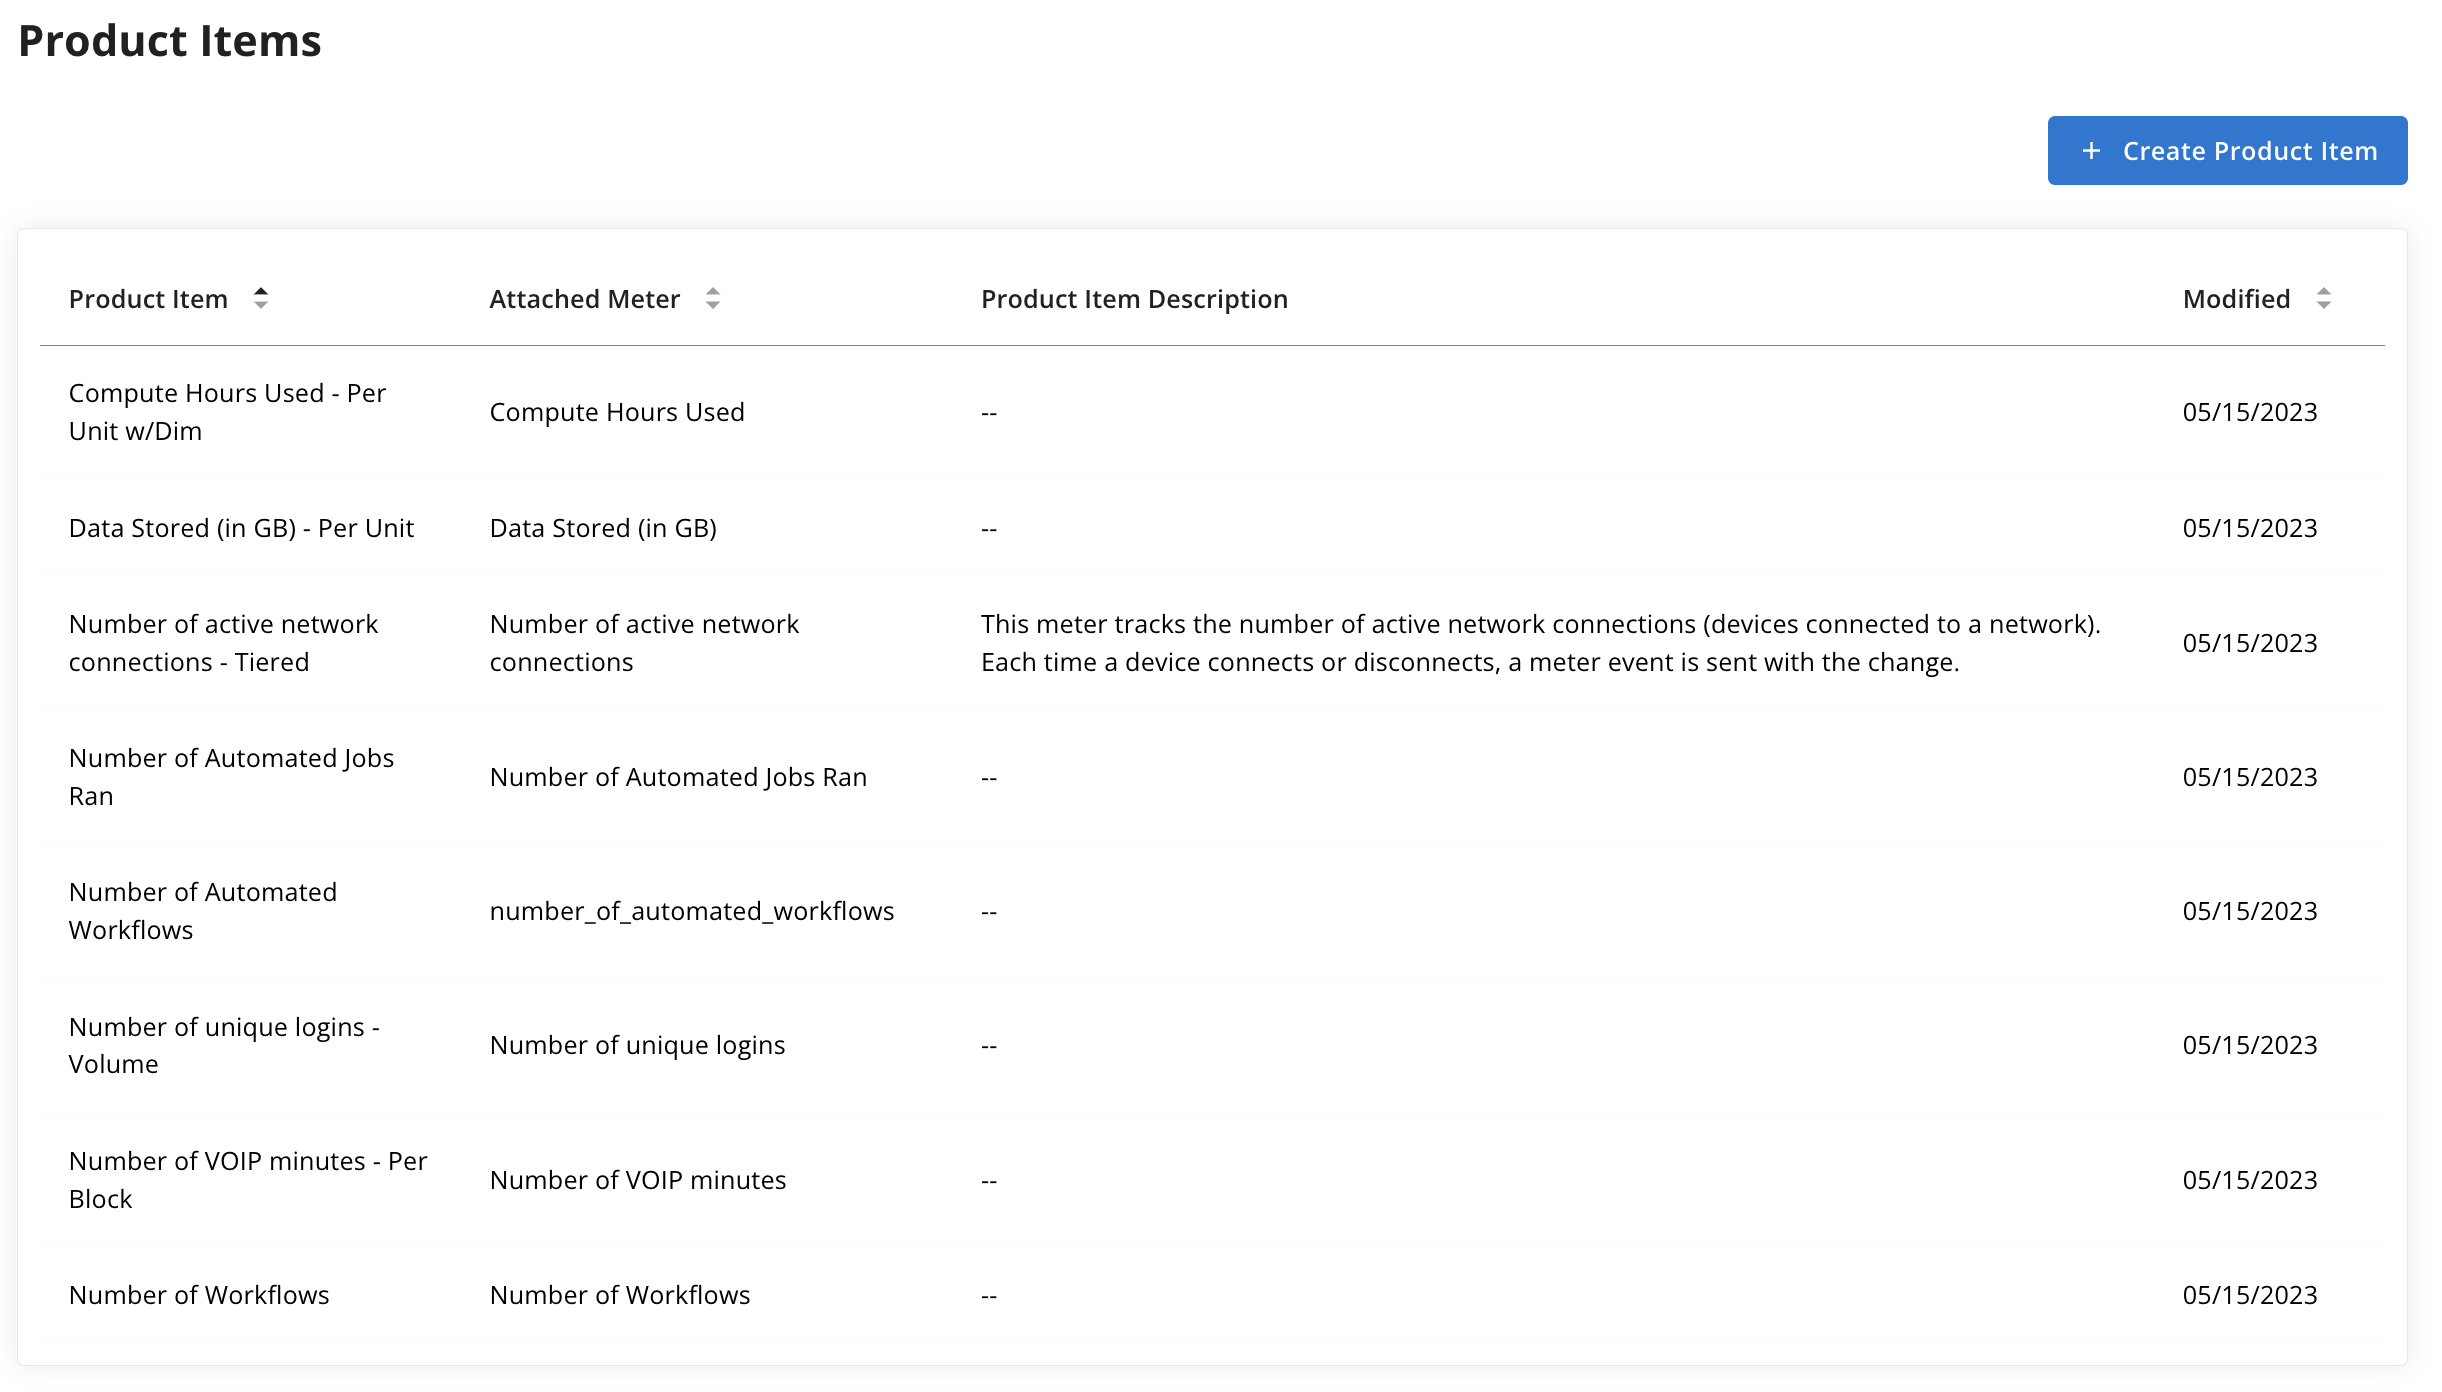This screenshot has width=2442, height=1392.
Task: Open Number of VOIP minutes - Per Block
Action: [x=248, y=1180]
